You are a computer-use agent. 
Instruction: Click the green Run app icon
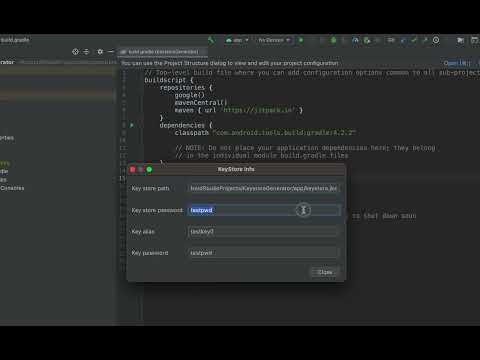click(301, 40)
